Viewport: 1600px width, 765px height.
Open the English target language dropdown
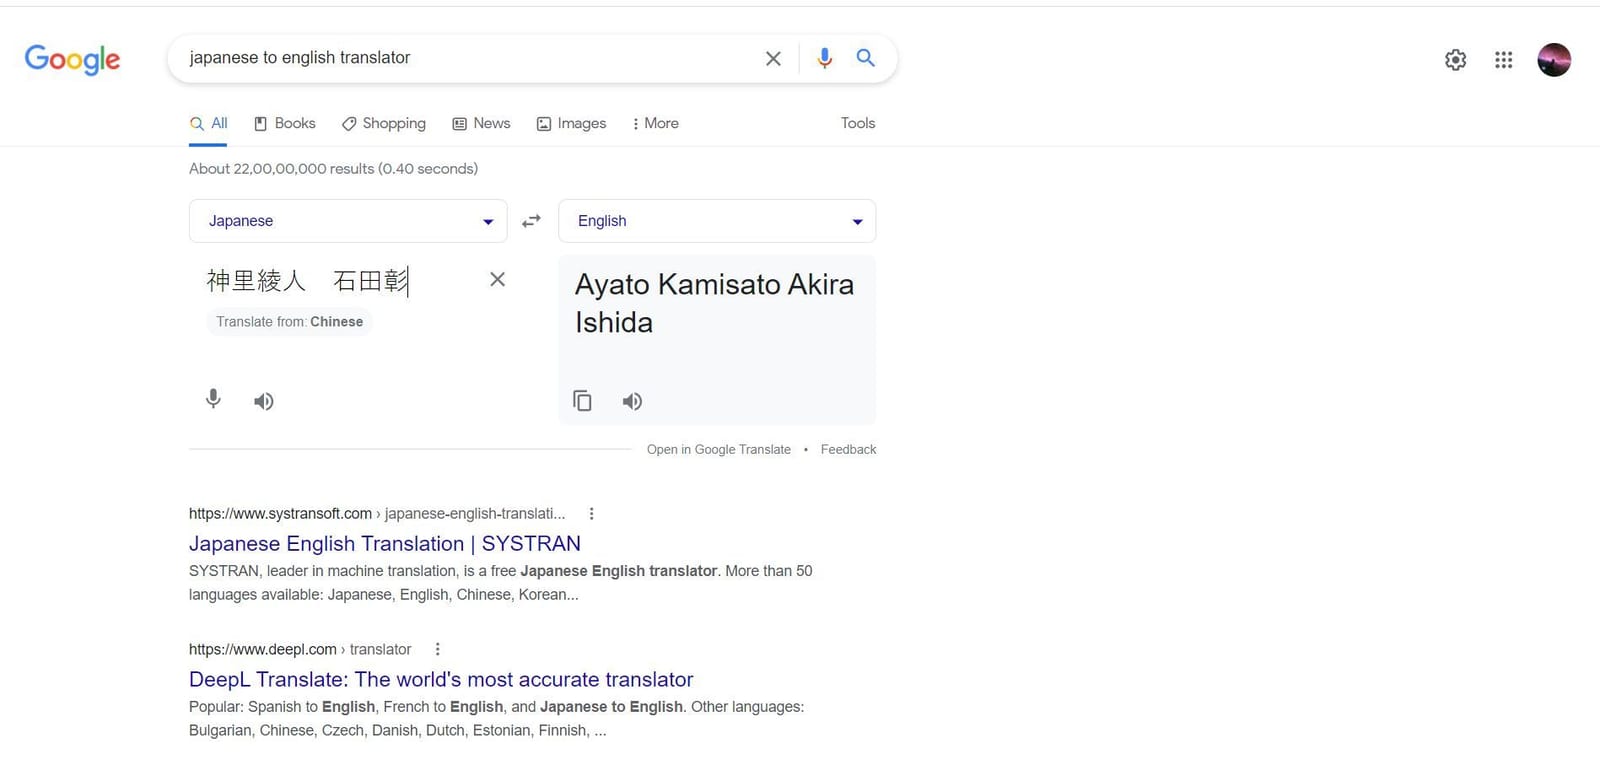pyautogui.click(x=716, y=220)
